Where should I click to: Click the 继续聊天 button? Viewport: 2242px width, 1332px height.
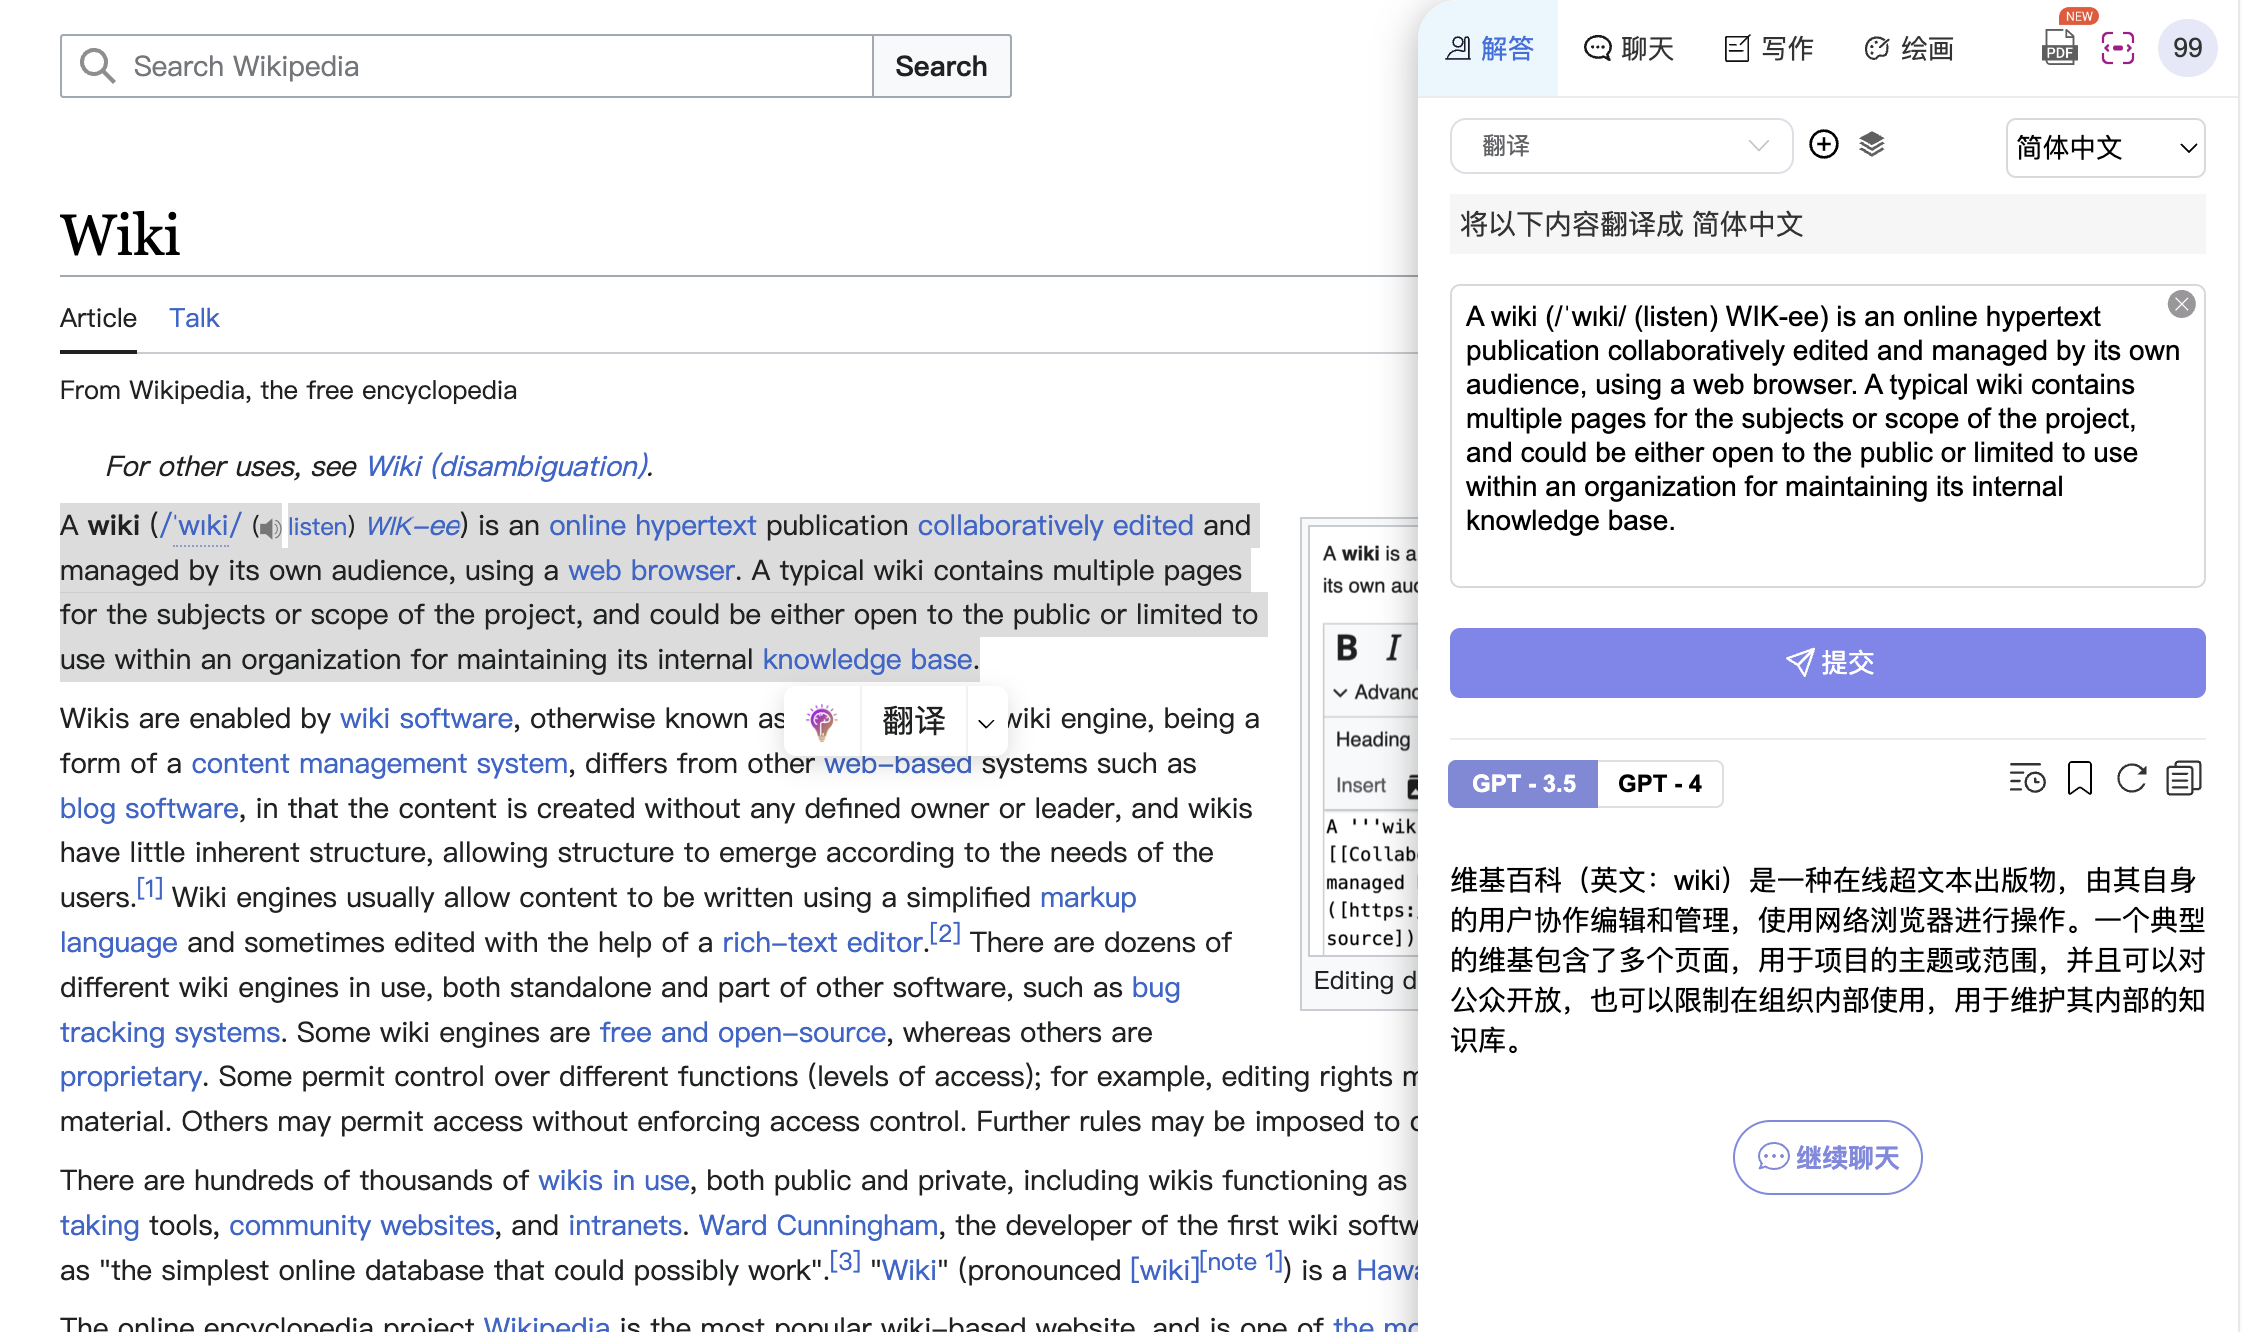[1827, 1157]
